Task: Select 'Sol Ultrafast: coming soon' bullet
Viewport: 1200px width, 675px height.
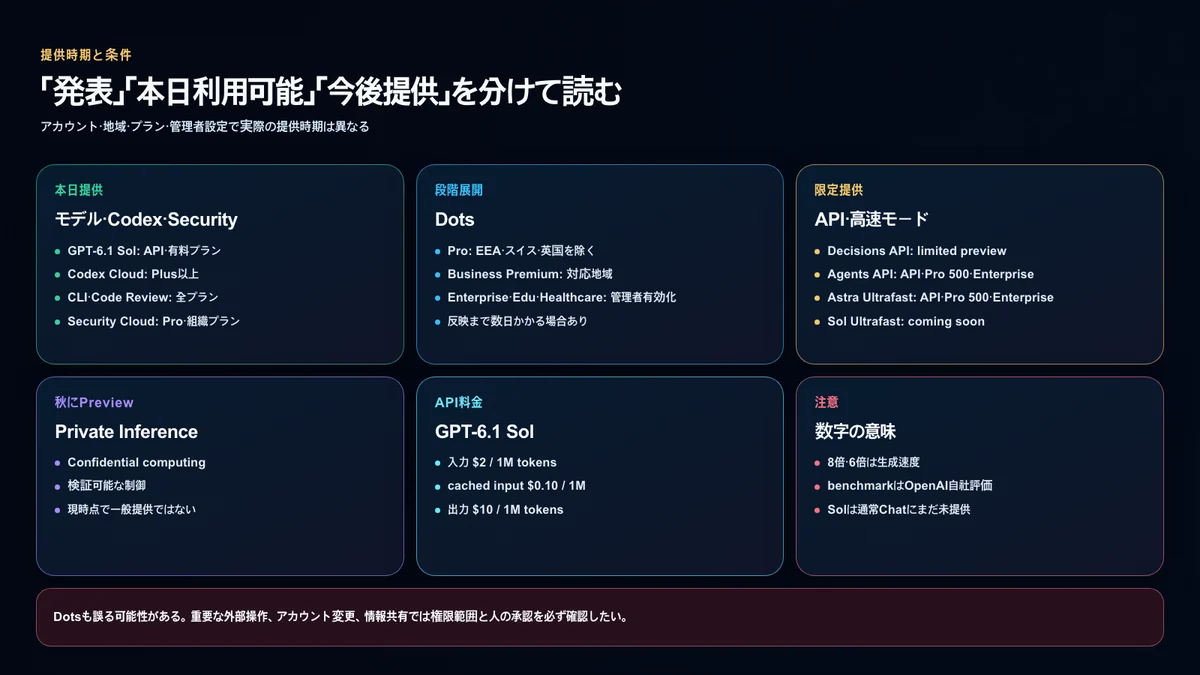Action: (x=906, y=321)
